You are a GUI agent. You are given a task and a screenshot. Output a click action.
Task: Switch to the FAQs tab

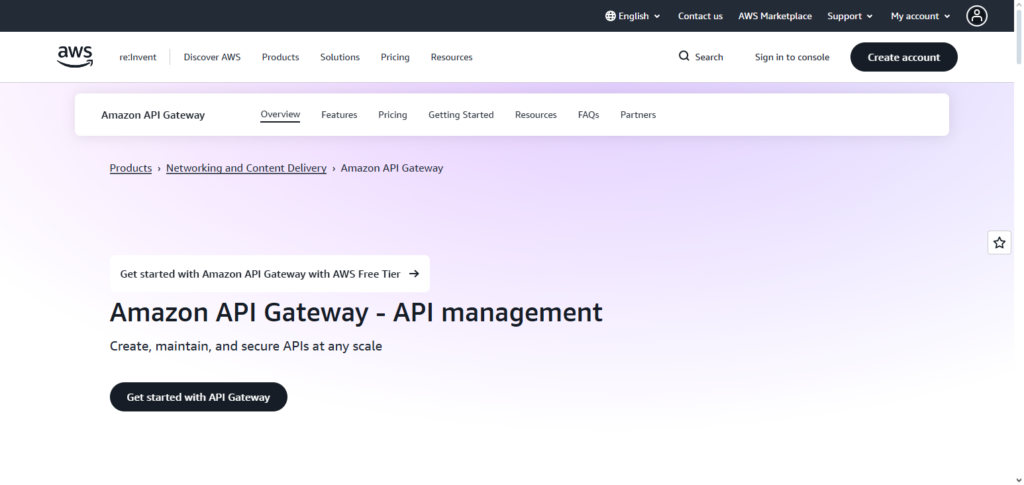point(588,114)
